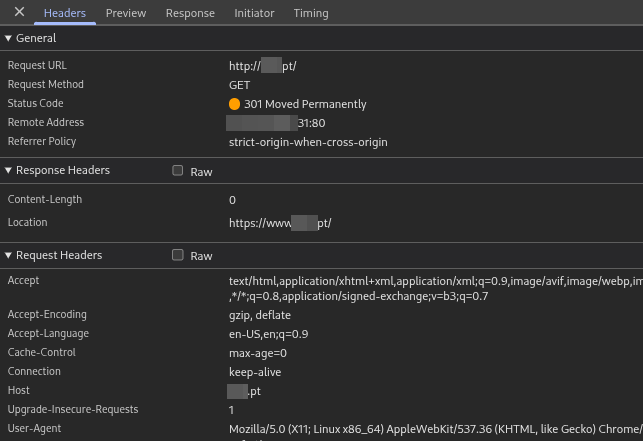This screenshot has height=441, width=643.
Task: Click the Referrer Policy value
Action: point(308,142)
